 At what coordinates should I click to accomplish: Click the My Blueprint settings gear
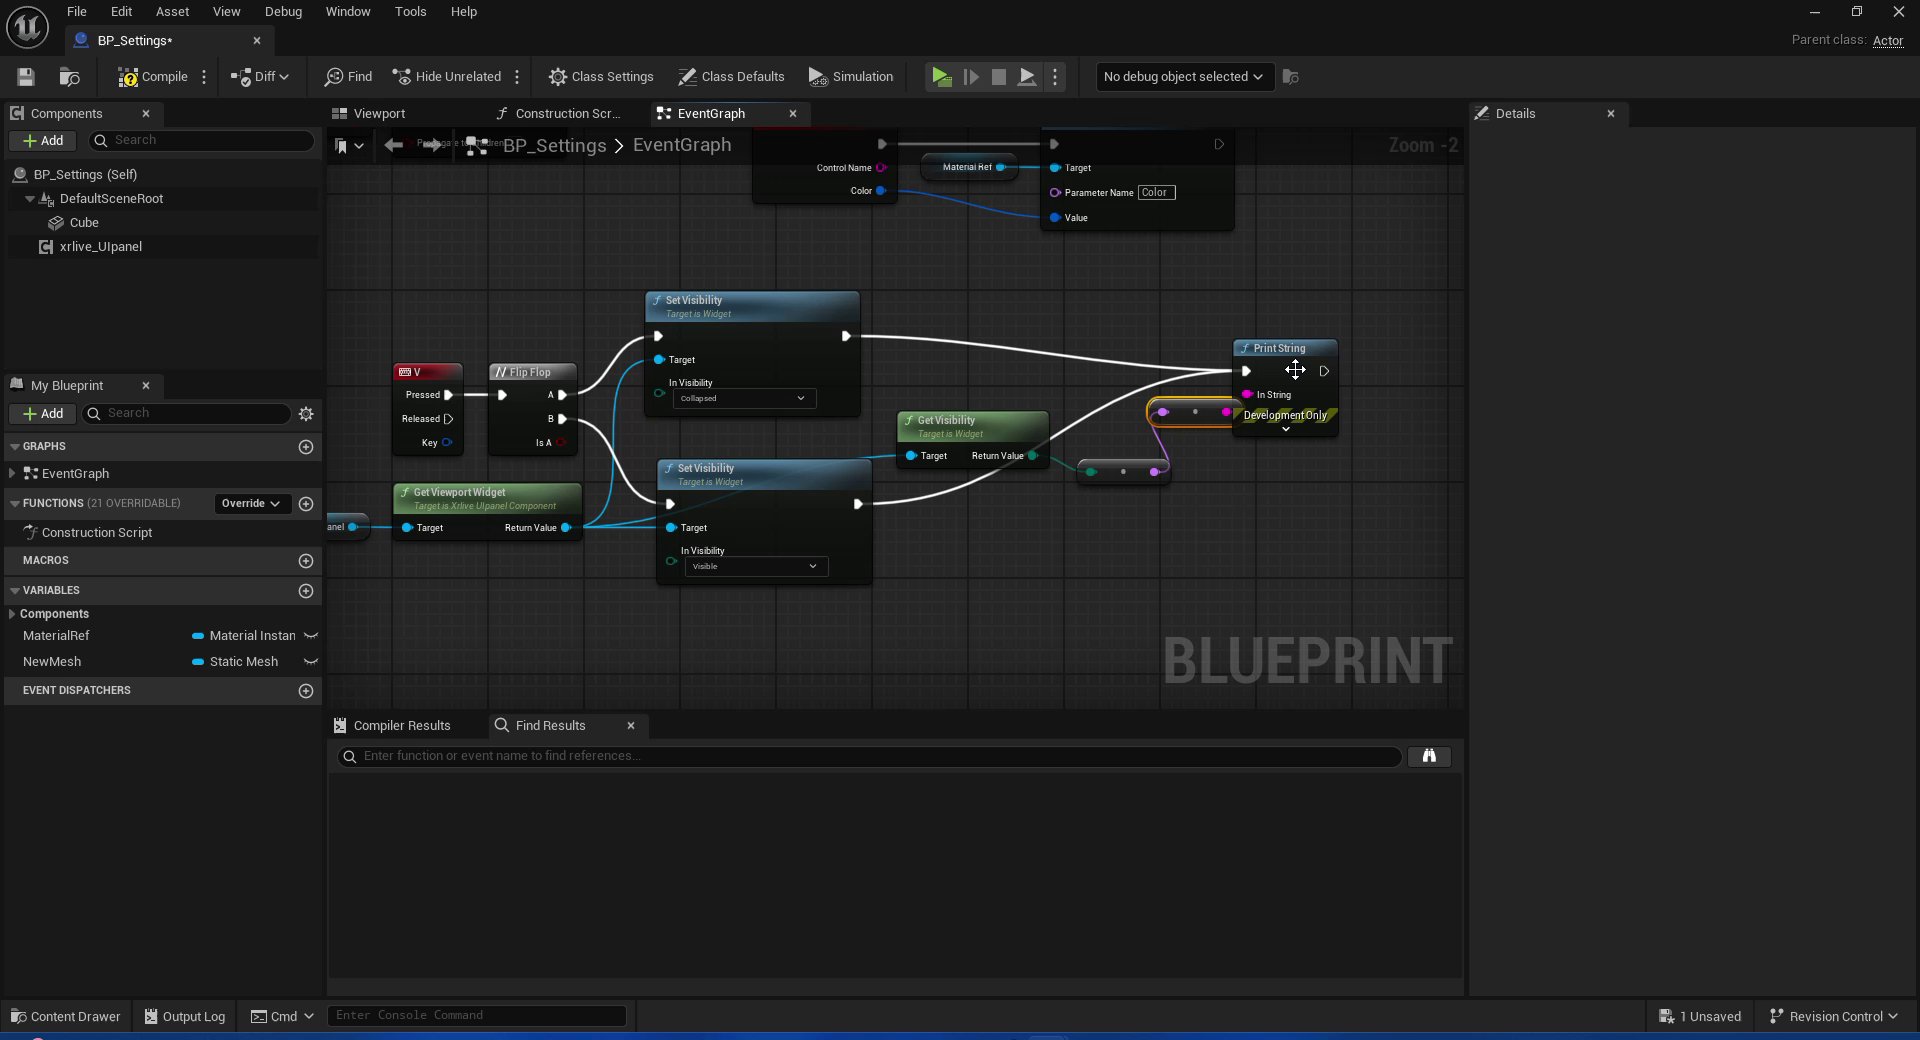click(306, 414)
